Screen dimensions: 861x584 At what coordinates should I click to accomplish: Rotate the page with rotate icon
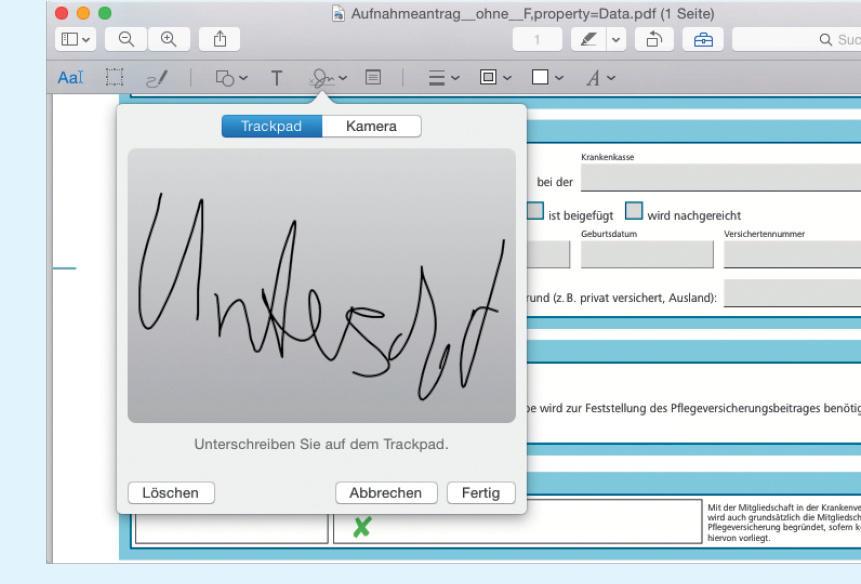[654, 40]
